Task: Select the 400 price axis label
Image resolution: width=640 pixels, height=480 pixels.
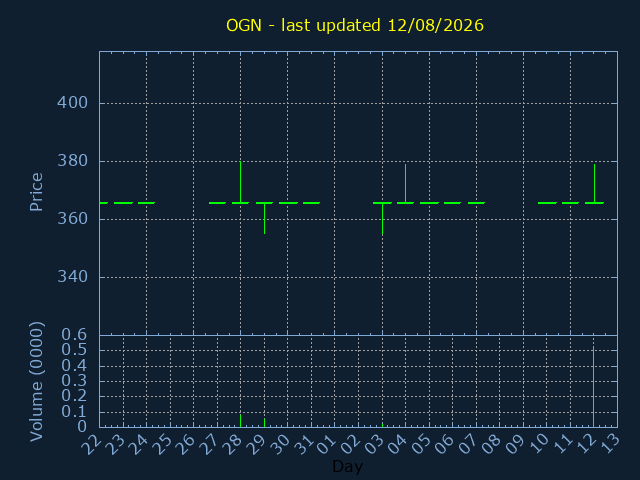Action: point(72,103)
